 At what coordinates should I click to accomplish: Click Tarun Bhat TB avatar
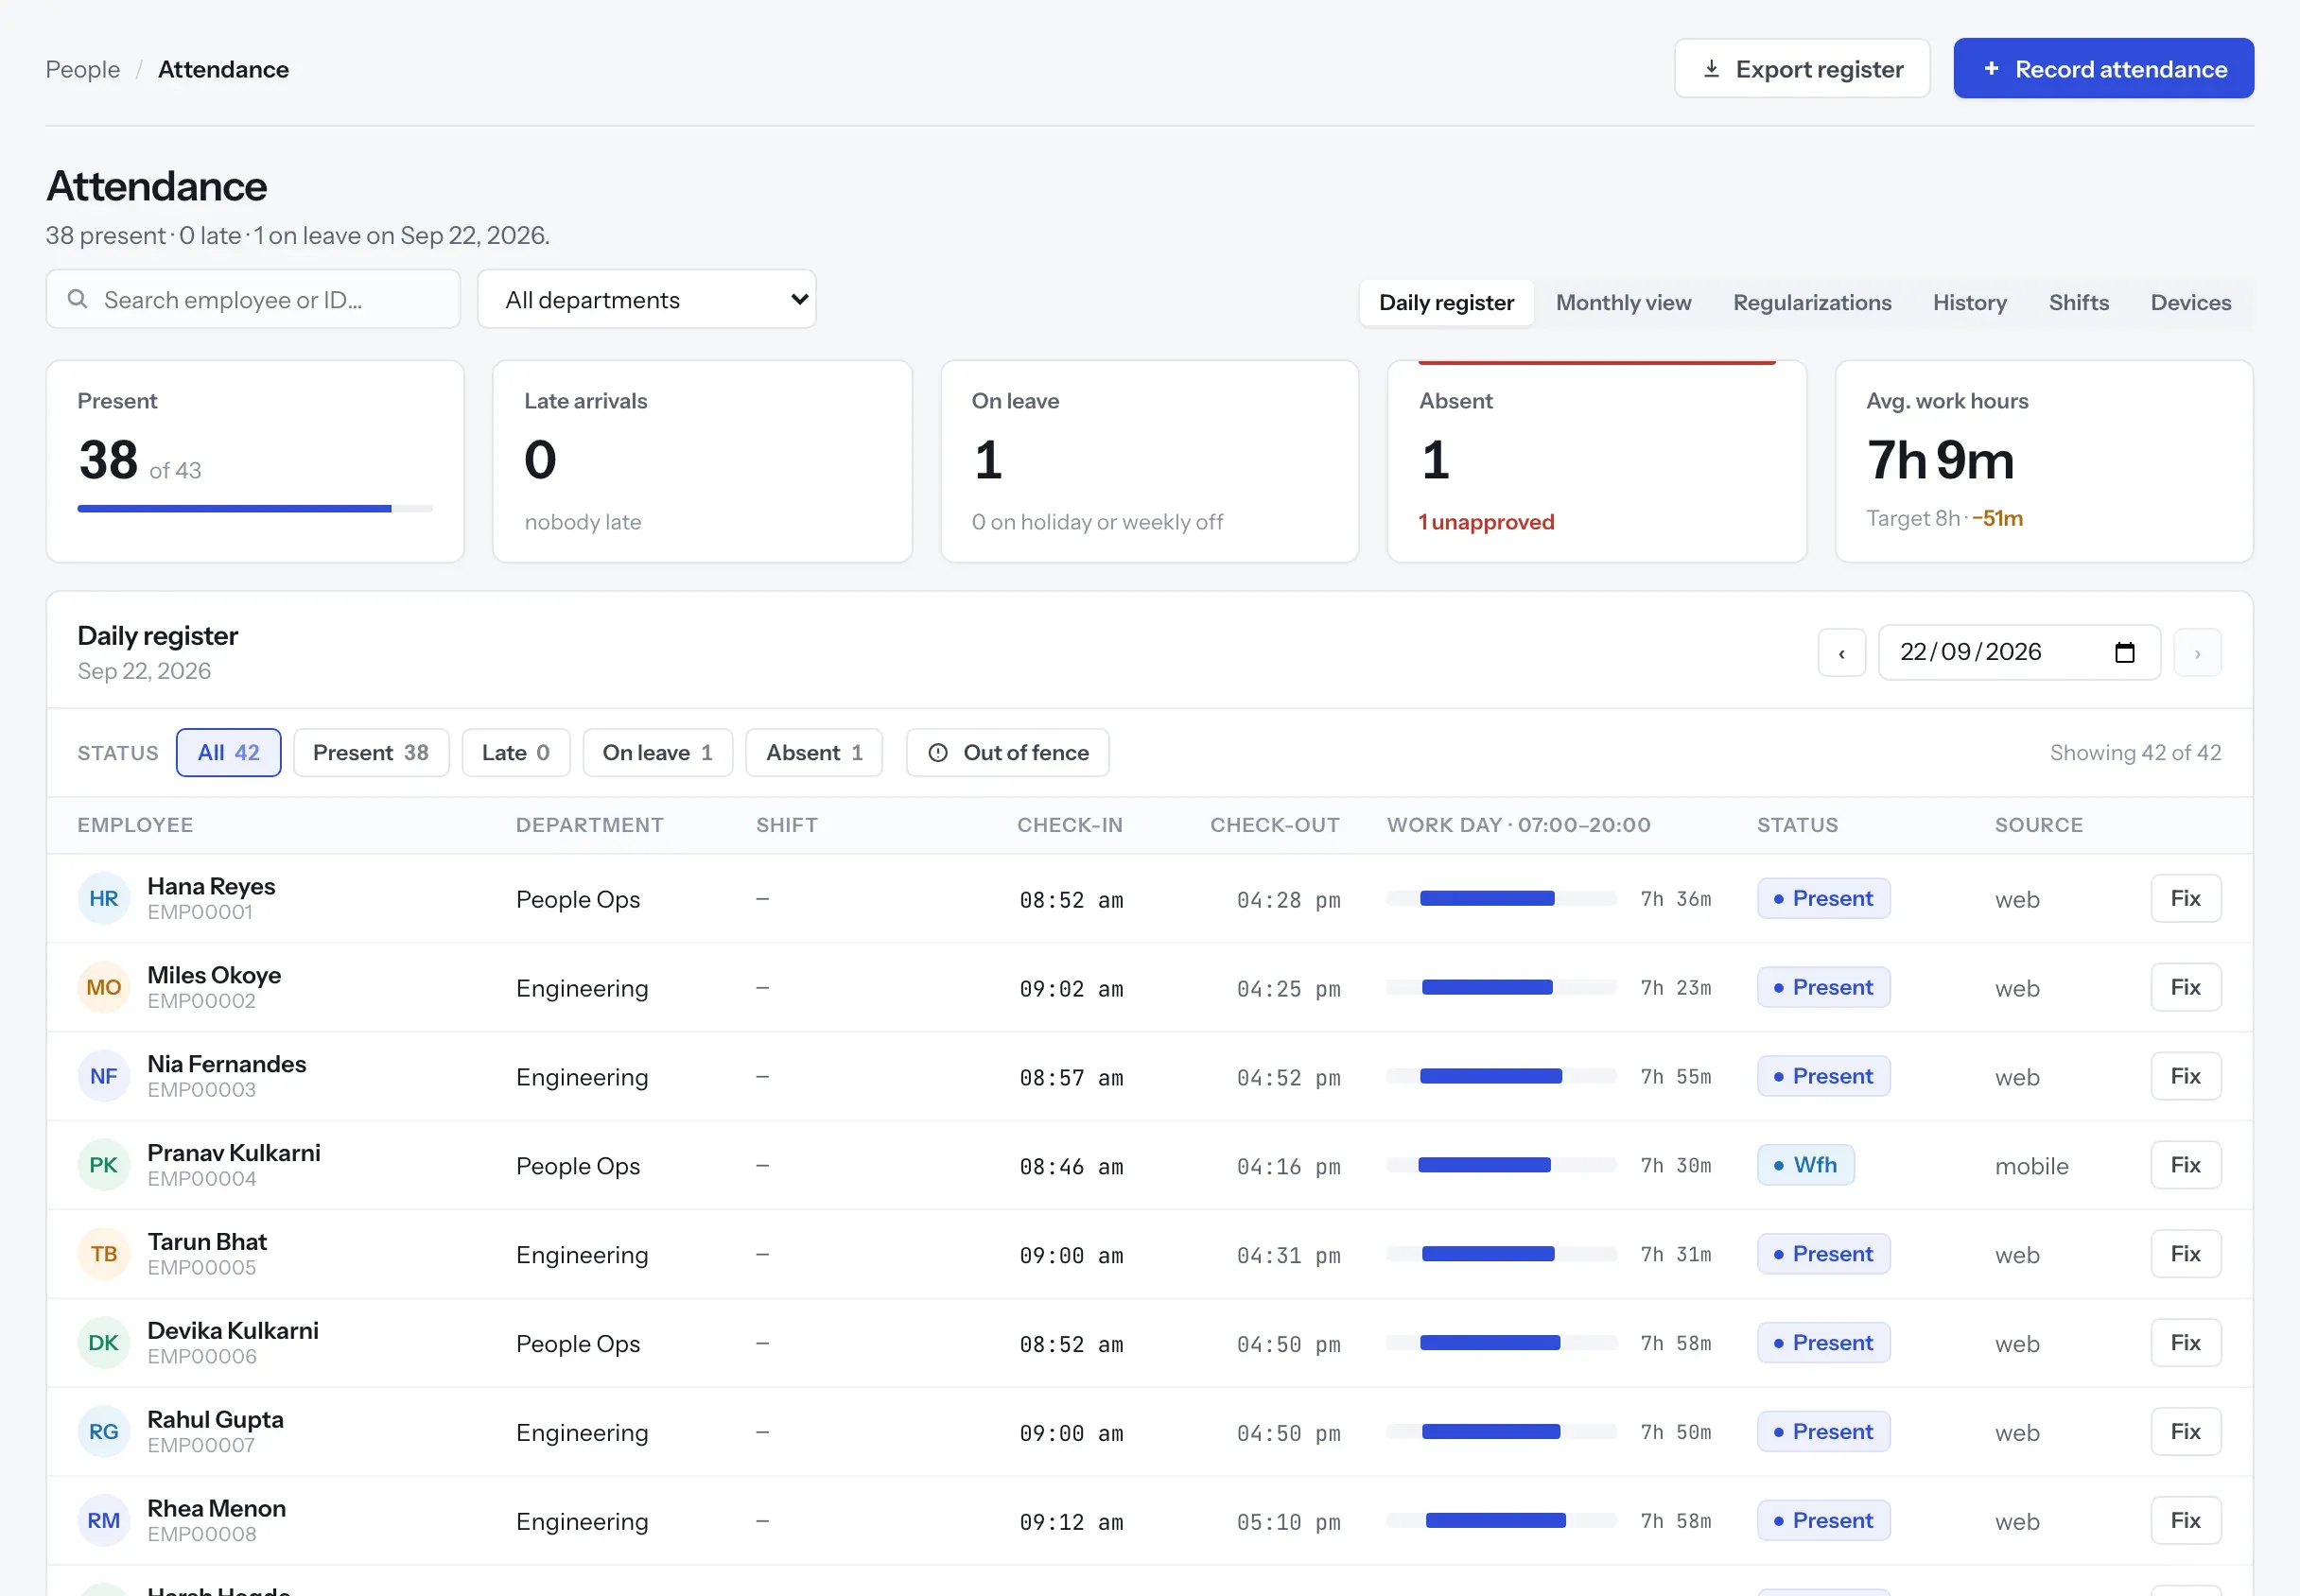[x=104, y=1254]
